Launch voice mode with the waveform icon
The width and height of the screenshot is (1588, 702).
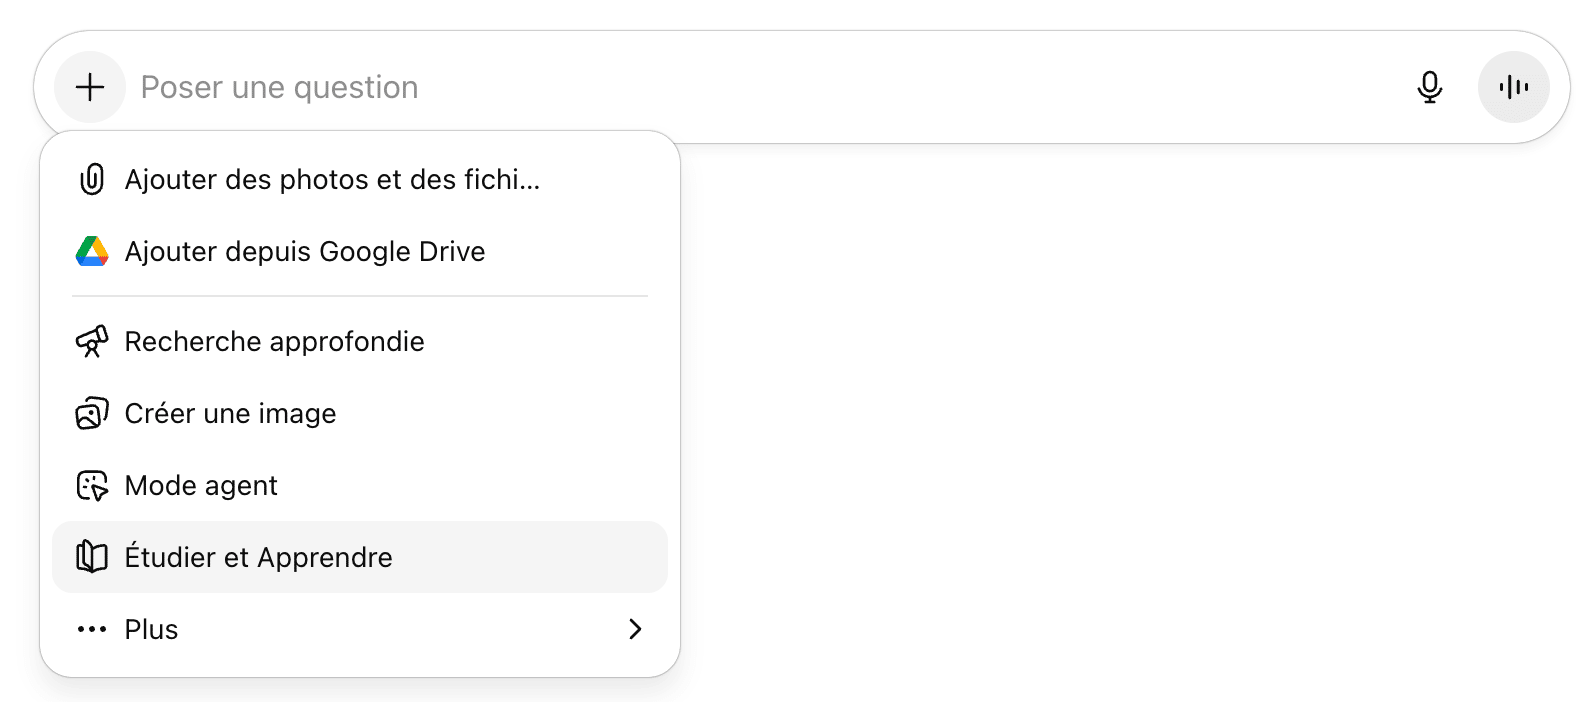pos(1513,87)
